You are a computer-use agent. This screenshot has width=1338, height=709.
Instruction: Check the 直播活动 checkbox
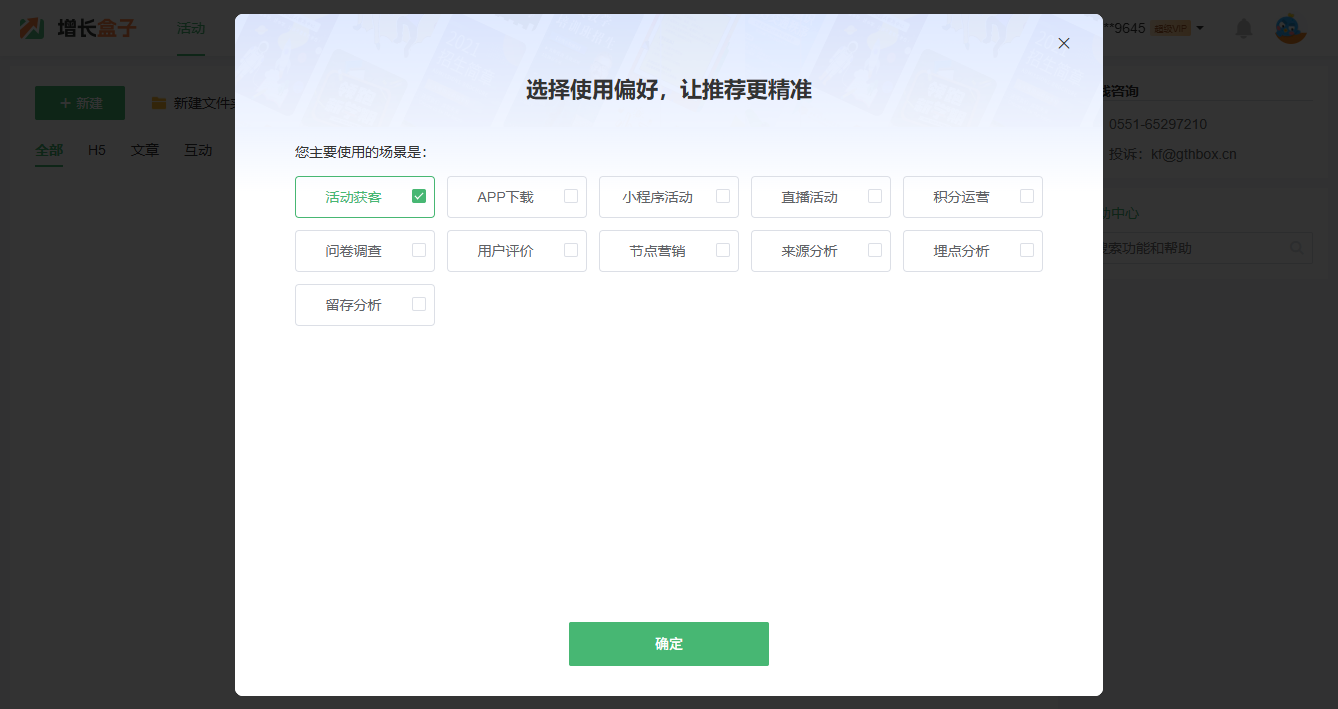click(x=875, y=197)
